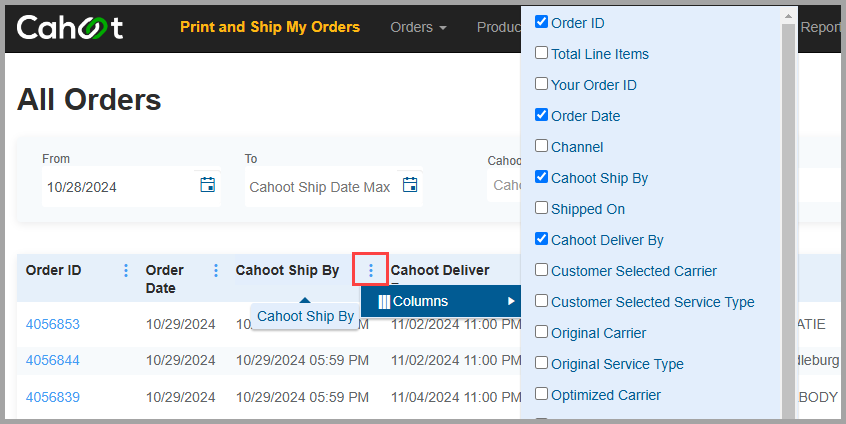Click the scrollbar up arrow in the columns list
The width and height of the screenshot is (846, 424).
tap(789, 16)
